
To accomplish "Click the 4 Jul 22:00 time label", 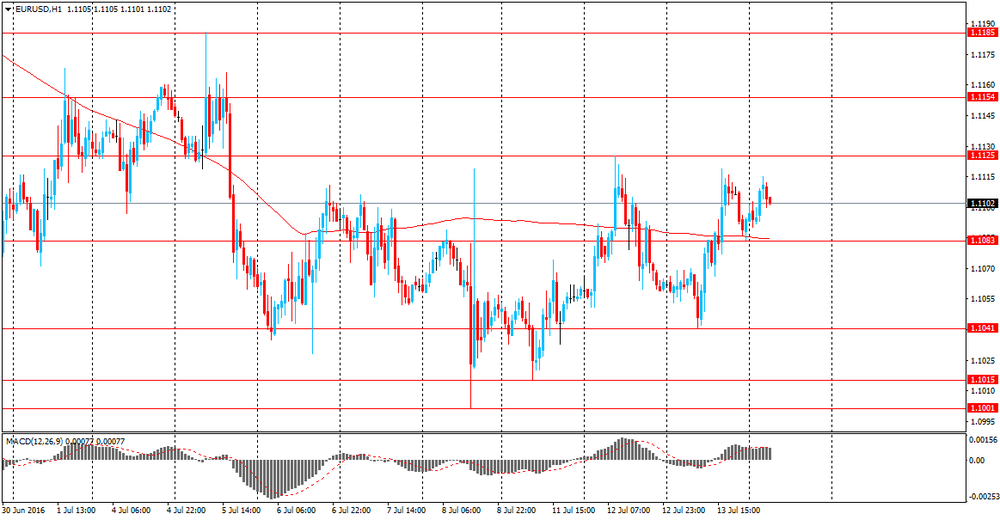I will pos(186,510).
